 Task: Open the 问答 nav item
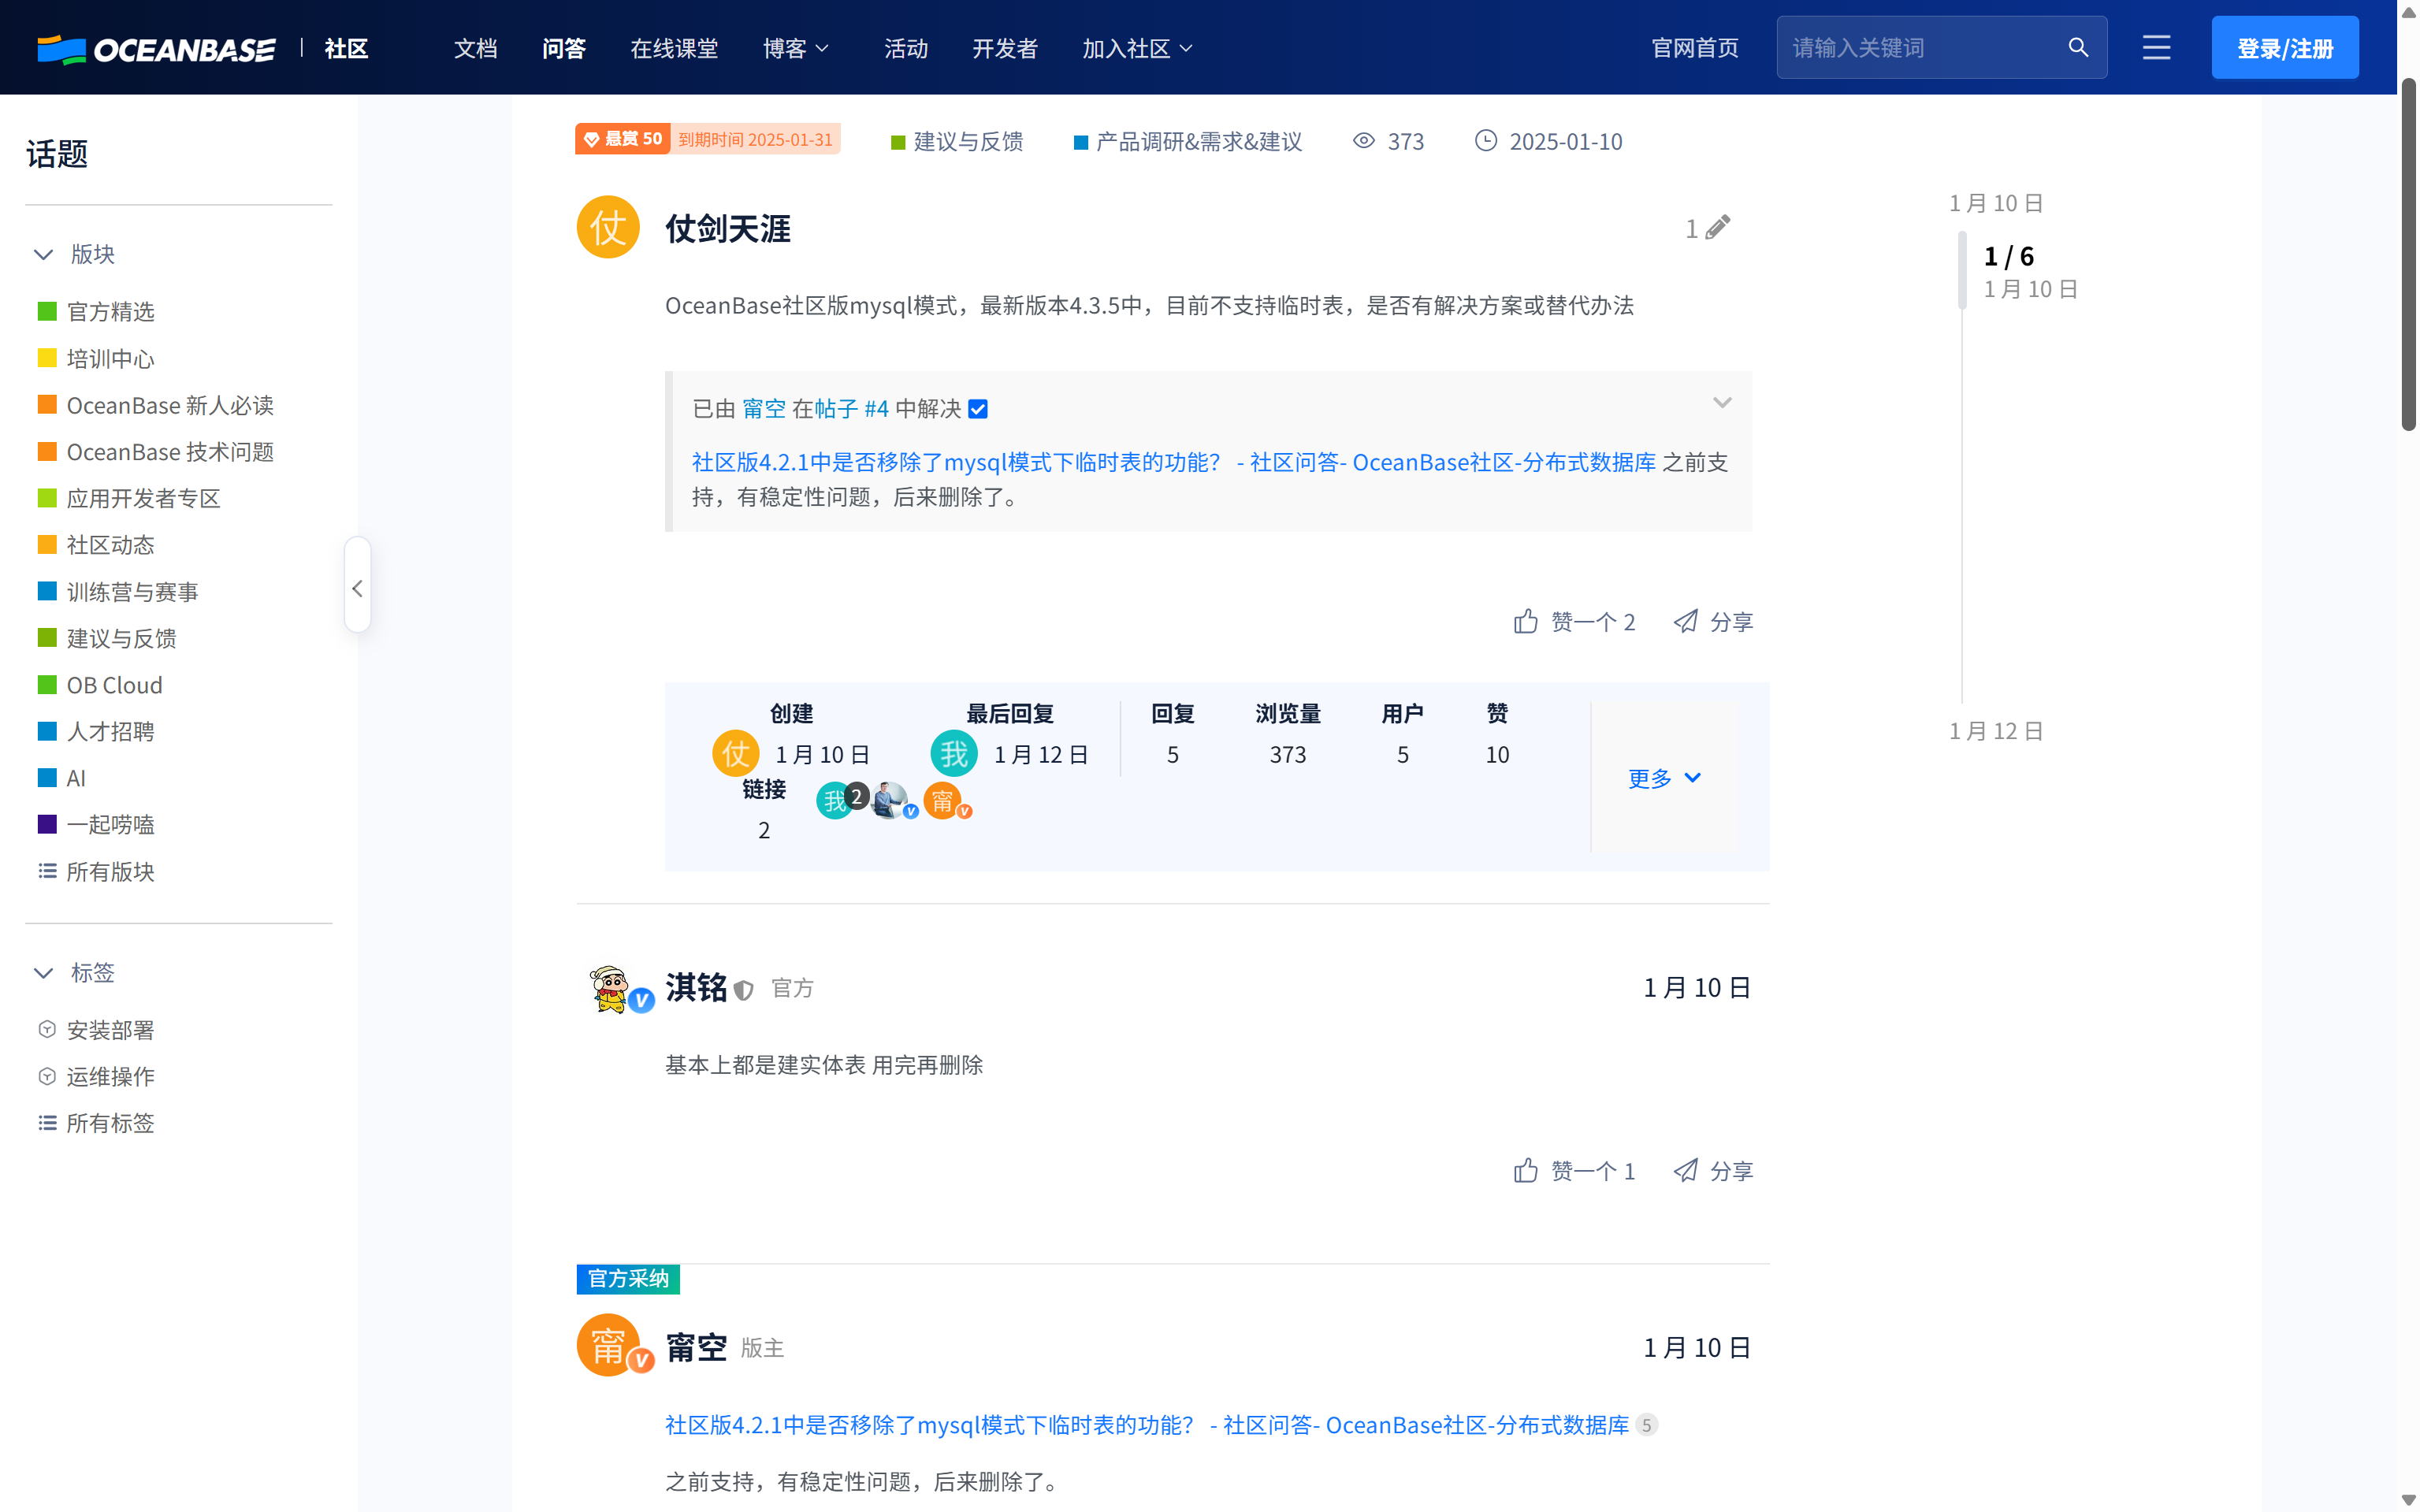click(x=564, y=48)
